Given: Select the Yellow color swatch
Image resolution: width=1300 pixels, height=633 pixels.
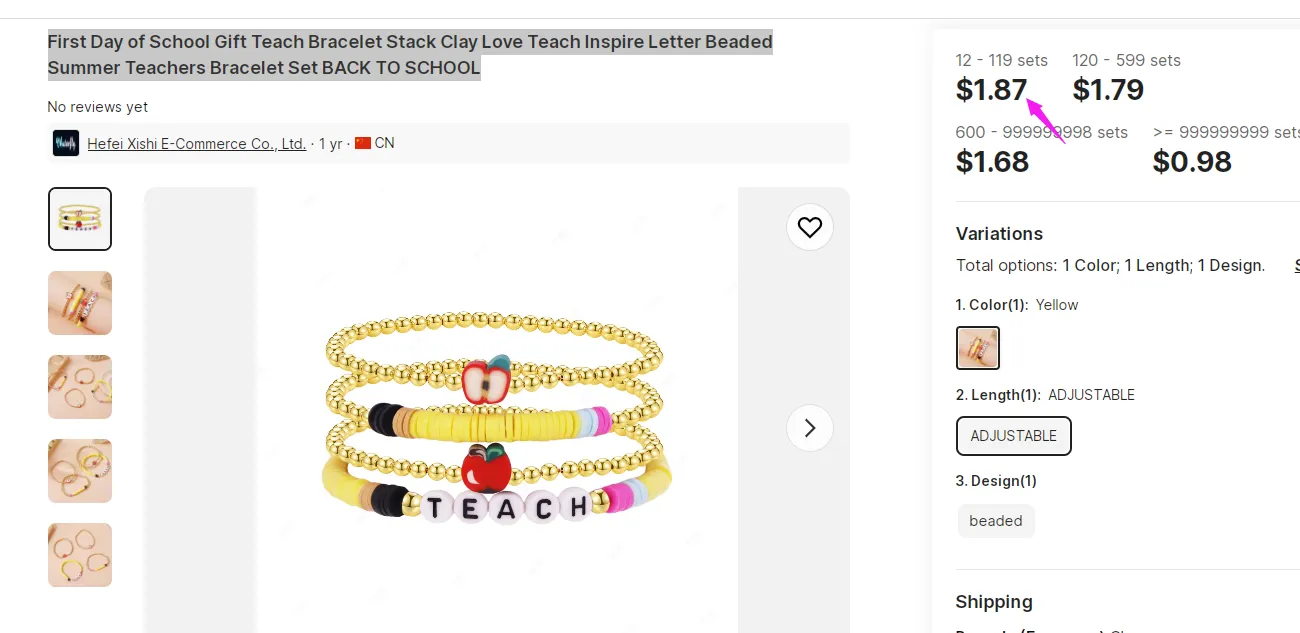Looking at the screenshot, I should [x=978, y=348].
